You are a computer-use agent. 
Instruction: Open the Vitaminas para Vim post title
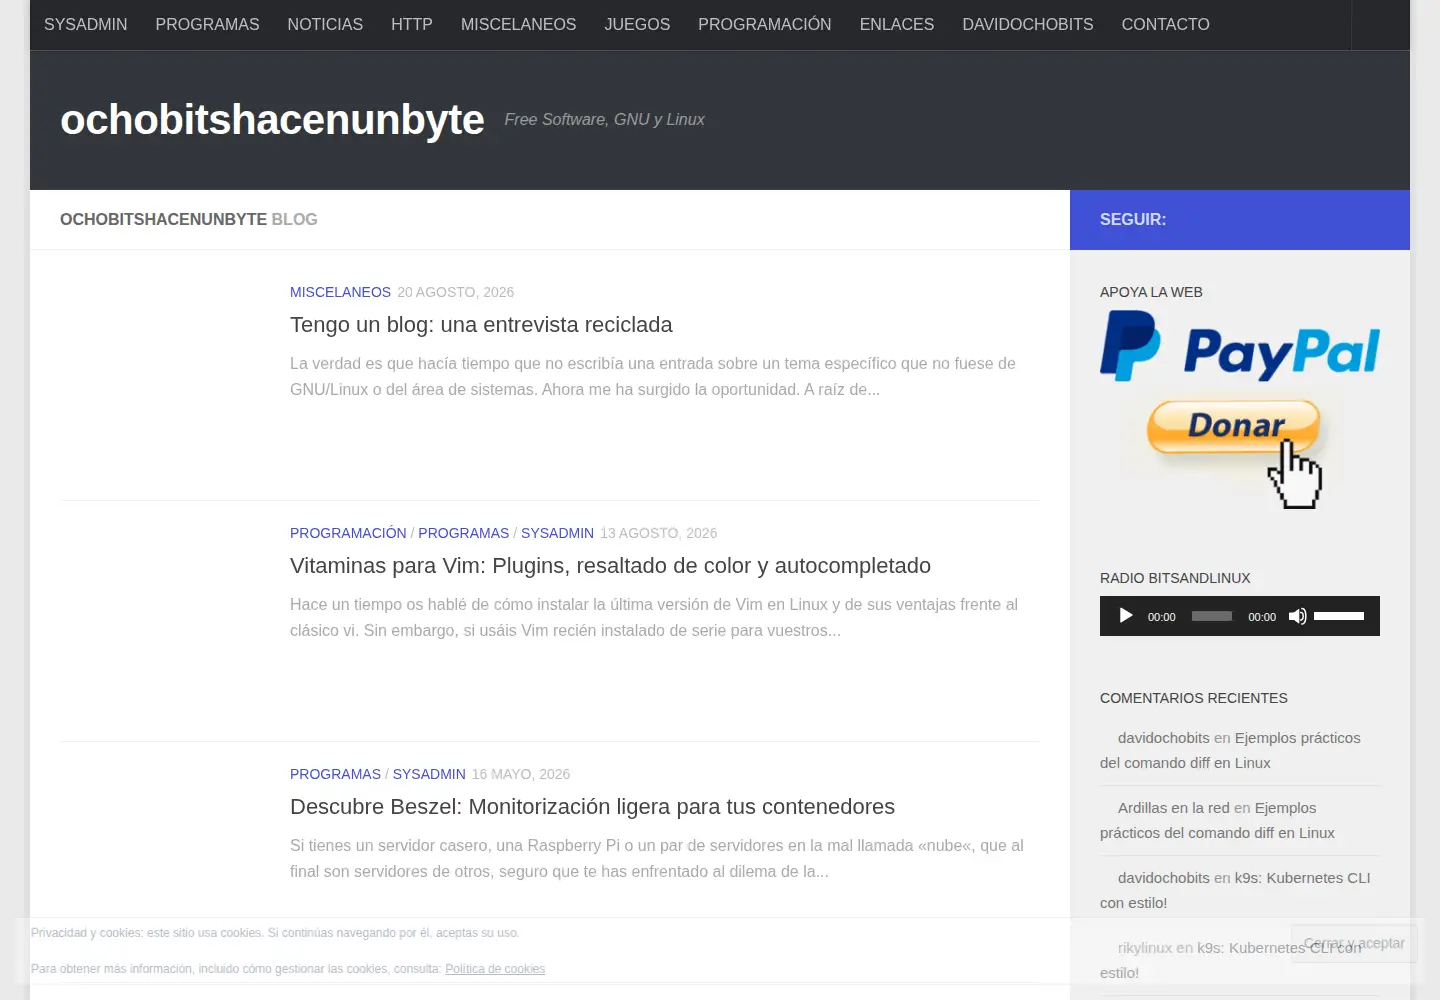pos(610,566)
